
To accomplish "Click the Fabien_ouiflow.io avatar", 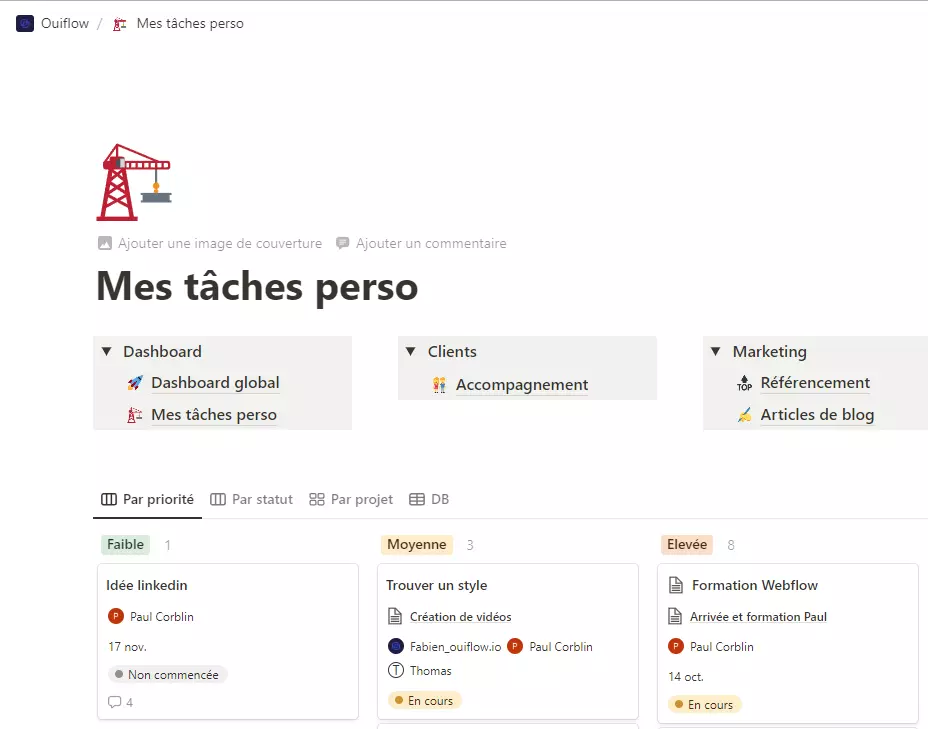I will (396, 647).
